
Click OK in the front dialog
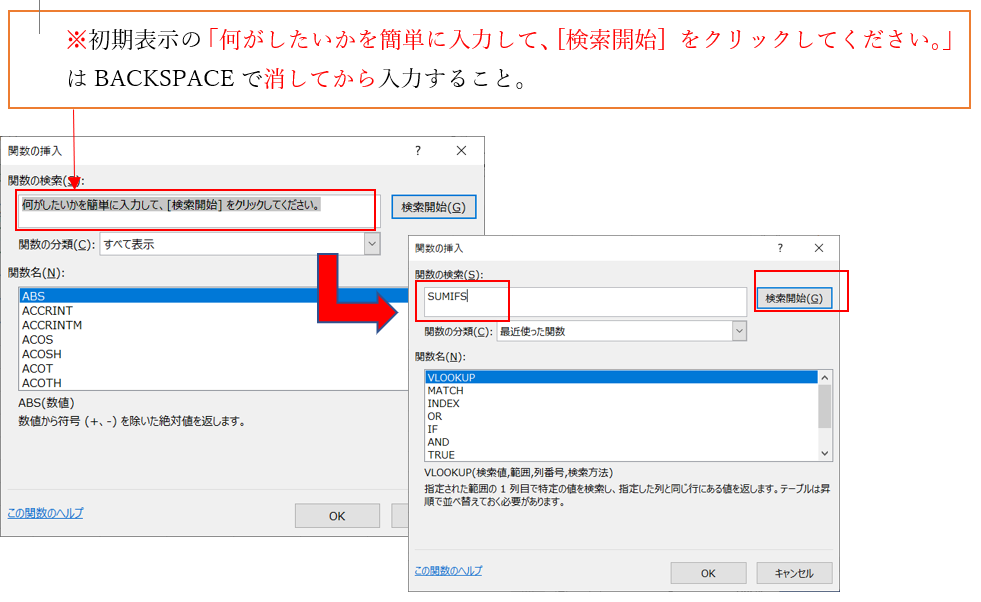point(708,573)
